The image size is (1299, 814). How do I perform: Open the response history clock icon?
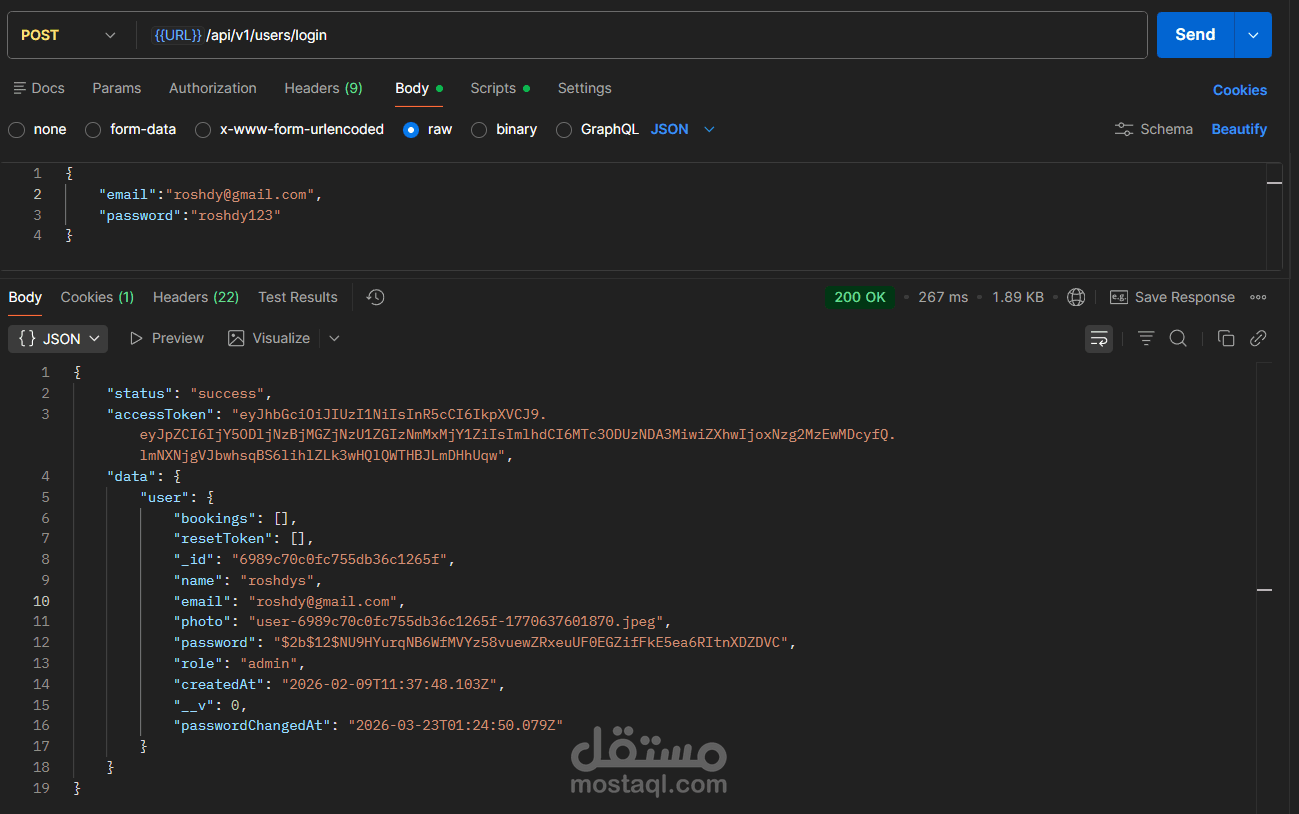376,297
